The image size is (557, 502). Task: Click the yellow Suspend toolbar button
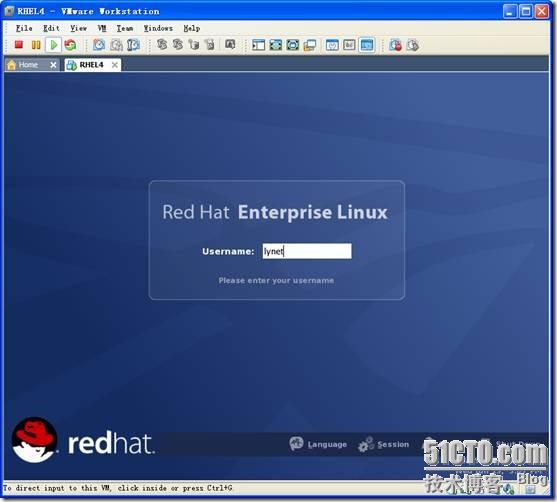[36, 45]
